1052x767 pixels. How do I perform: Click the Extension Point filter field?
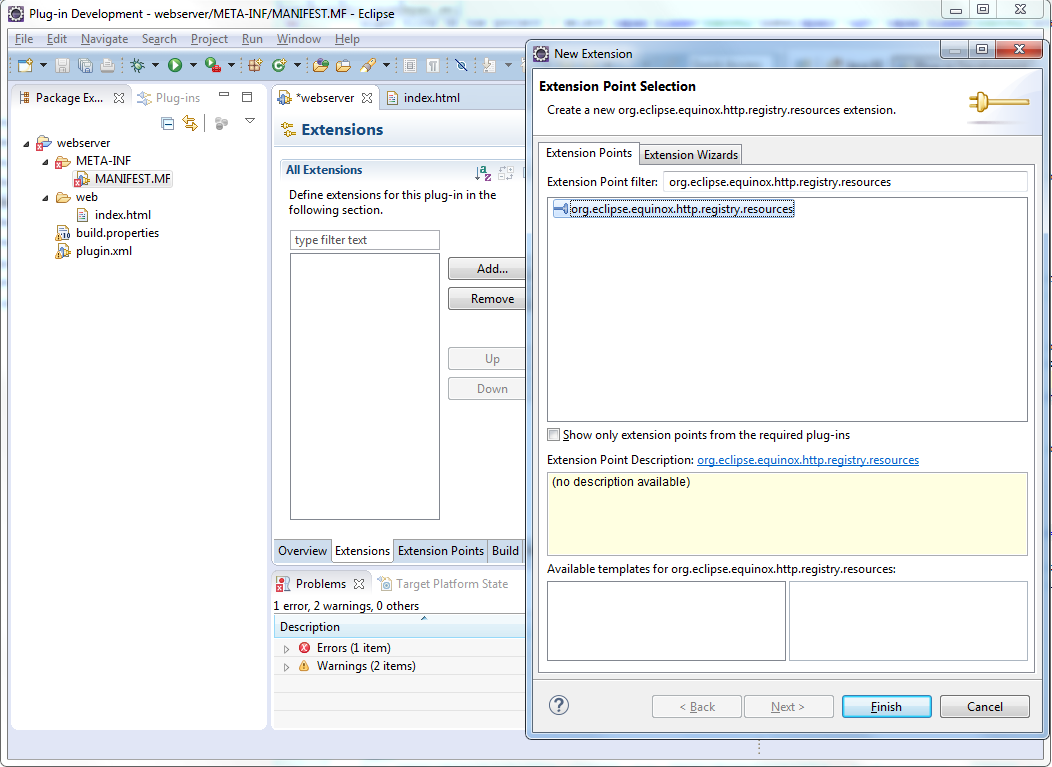pyautogui.click(x=845, y=183)
